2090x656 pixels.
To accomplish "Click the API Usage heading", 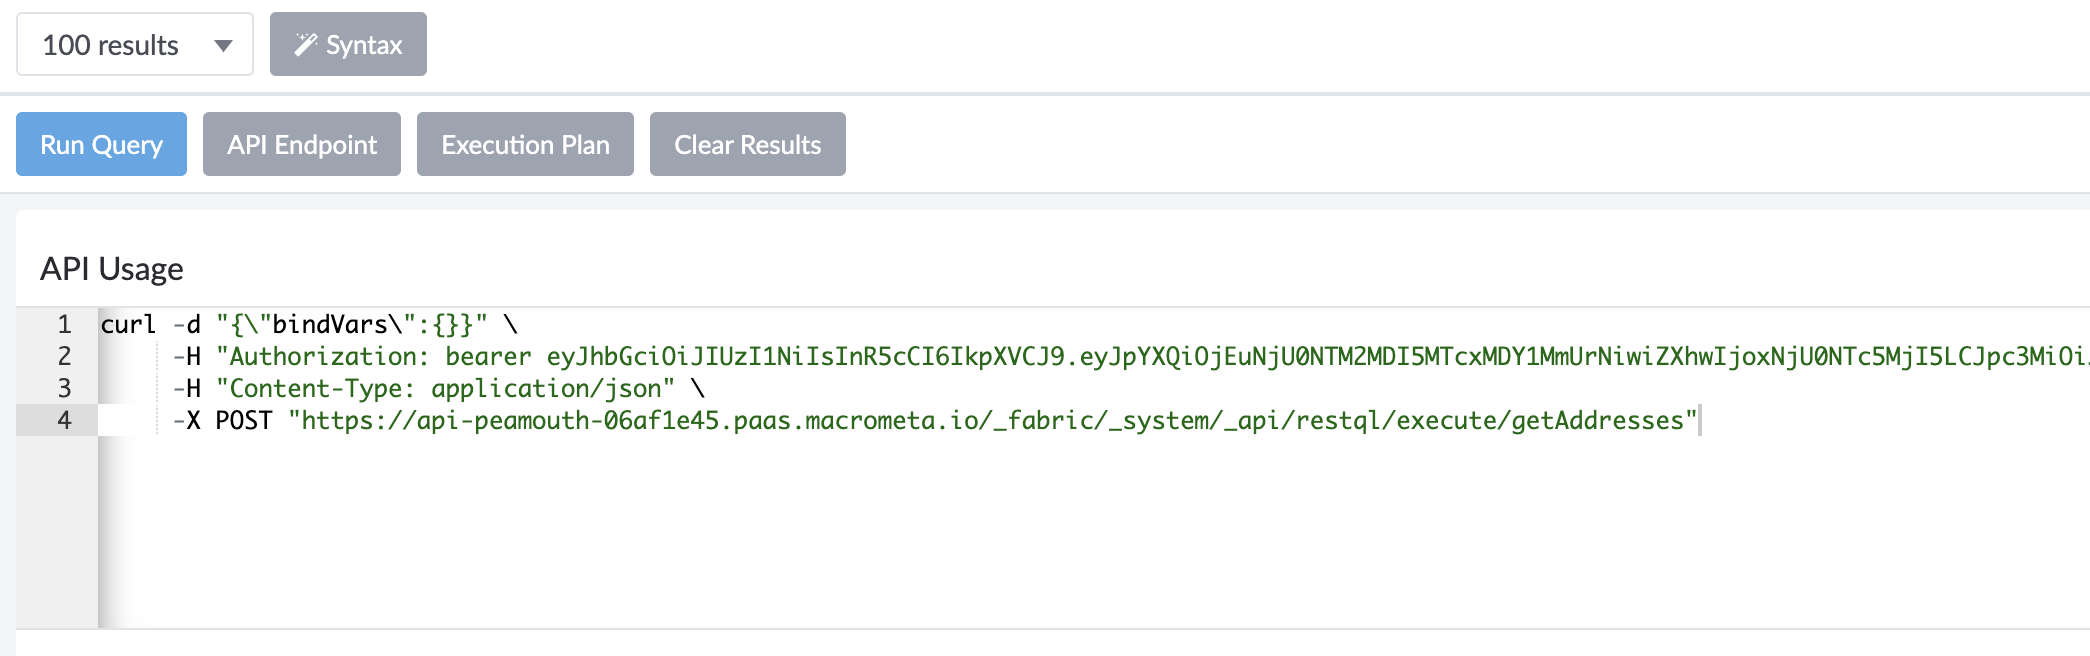I will [111, 268].
